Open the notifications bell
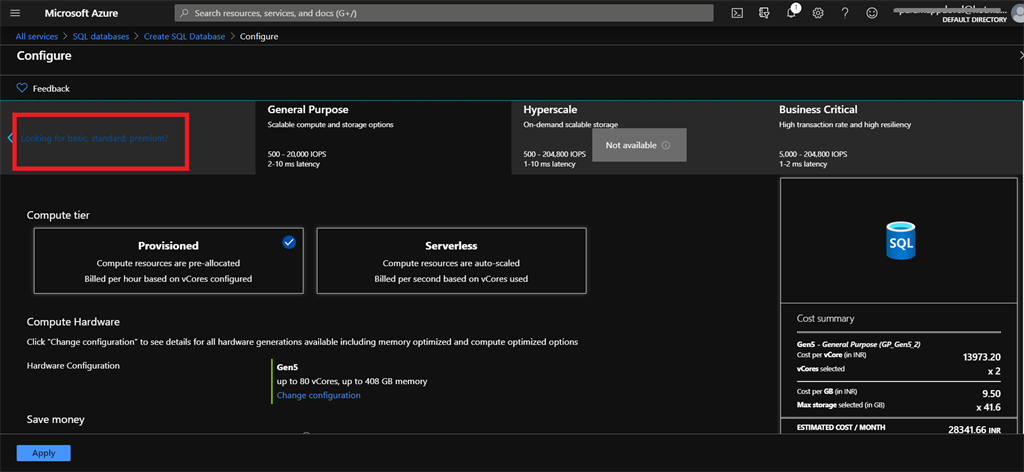The width and height of the screenshot is (1024, 472). pos(791,13)
